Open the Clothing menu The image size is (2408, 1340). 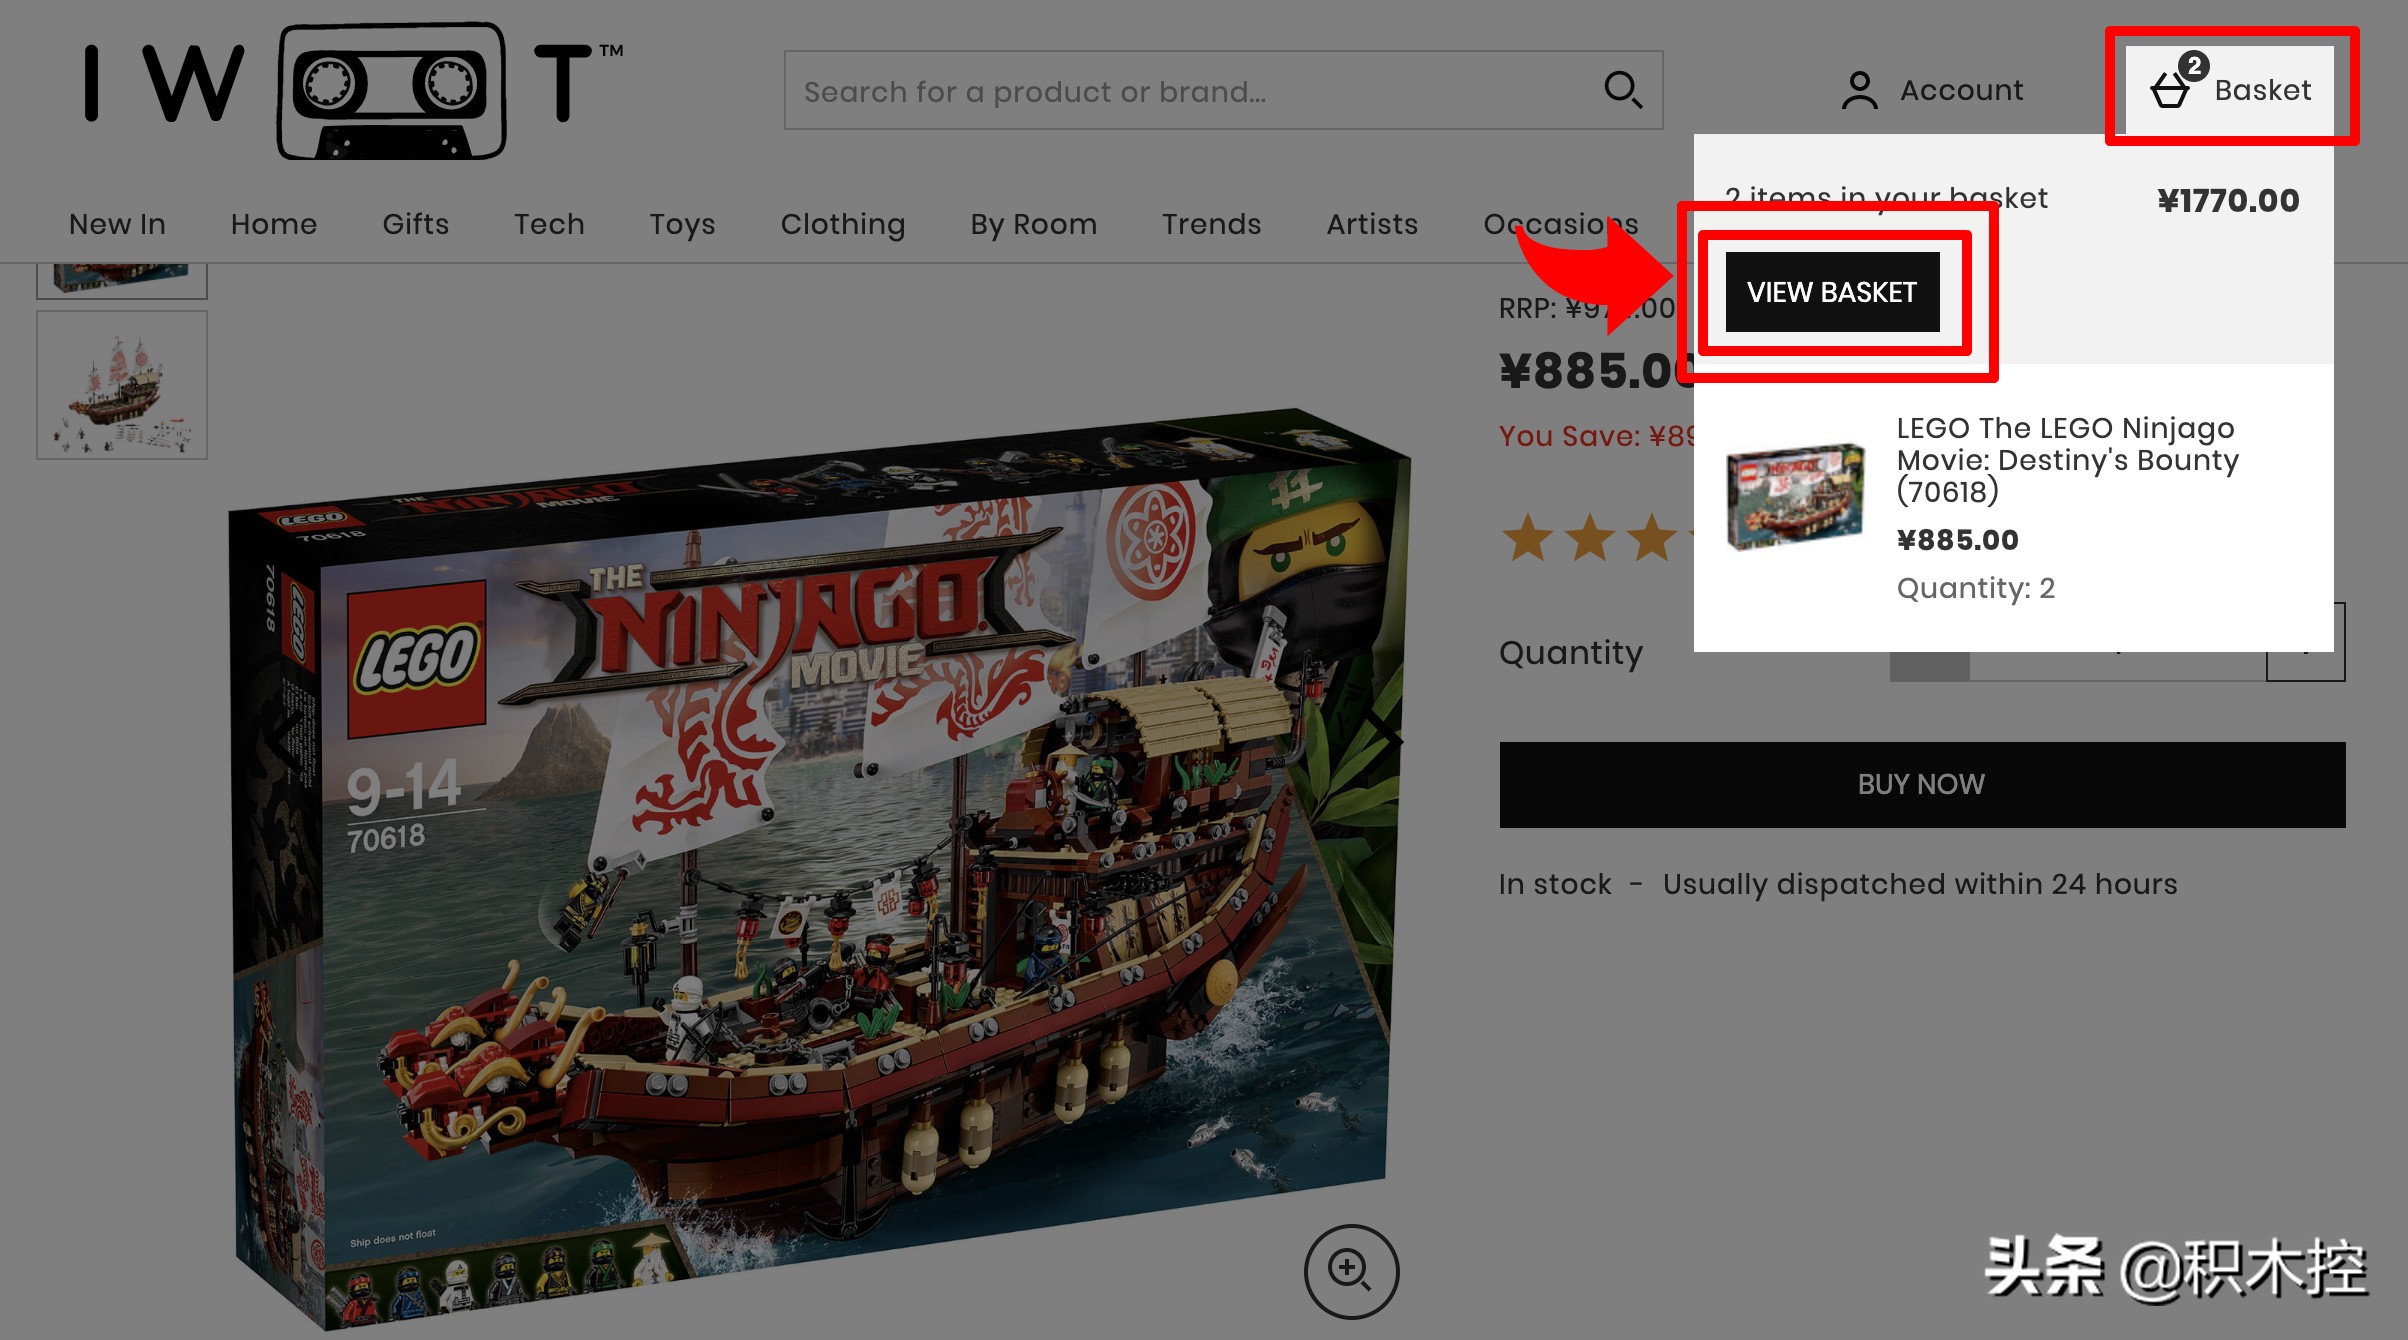tap(842, 224)
